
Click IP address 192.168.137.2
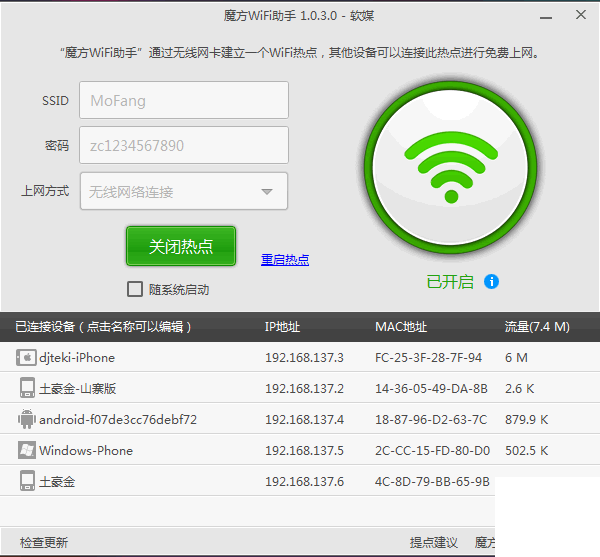point(305,388)
